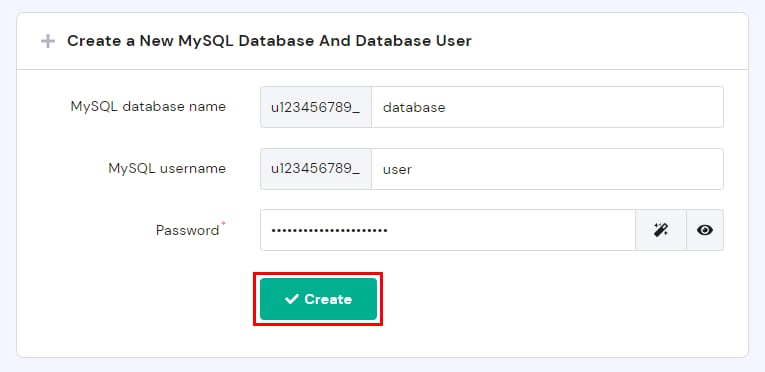Viewport: 765px width, 372px height.
Task: Click the masked password dots
Action: [329, 230]
